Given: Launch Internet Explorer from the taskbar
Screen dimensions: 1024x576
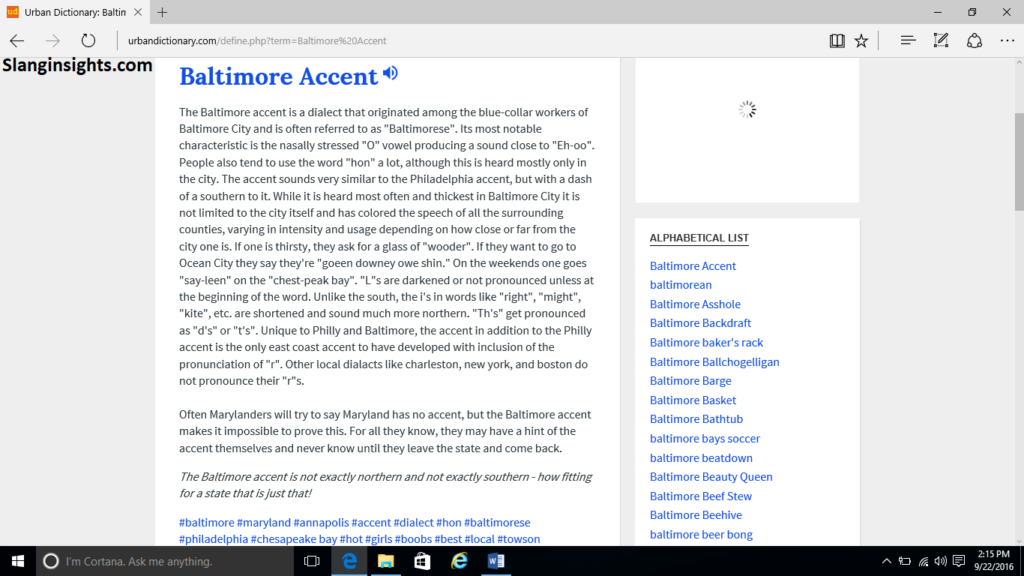Looking at the screenshot, I should pos(459,561).
